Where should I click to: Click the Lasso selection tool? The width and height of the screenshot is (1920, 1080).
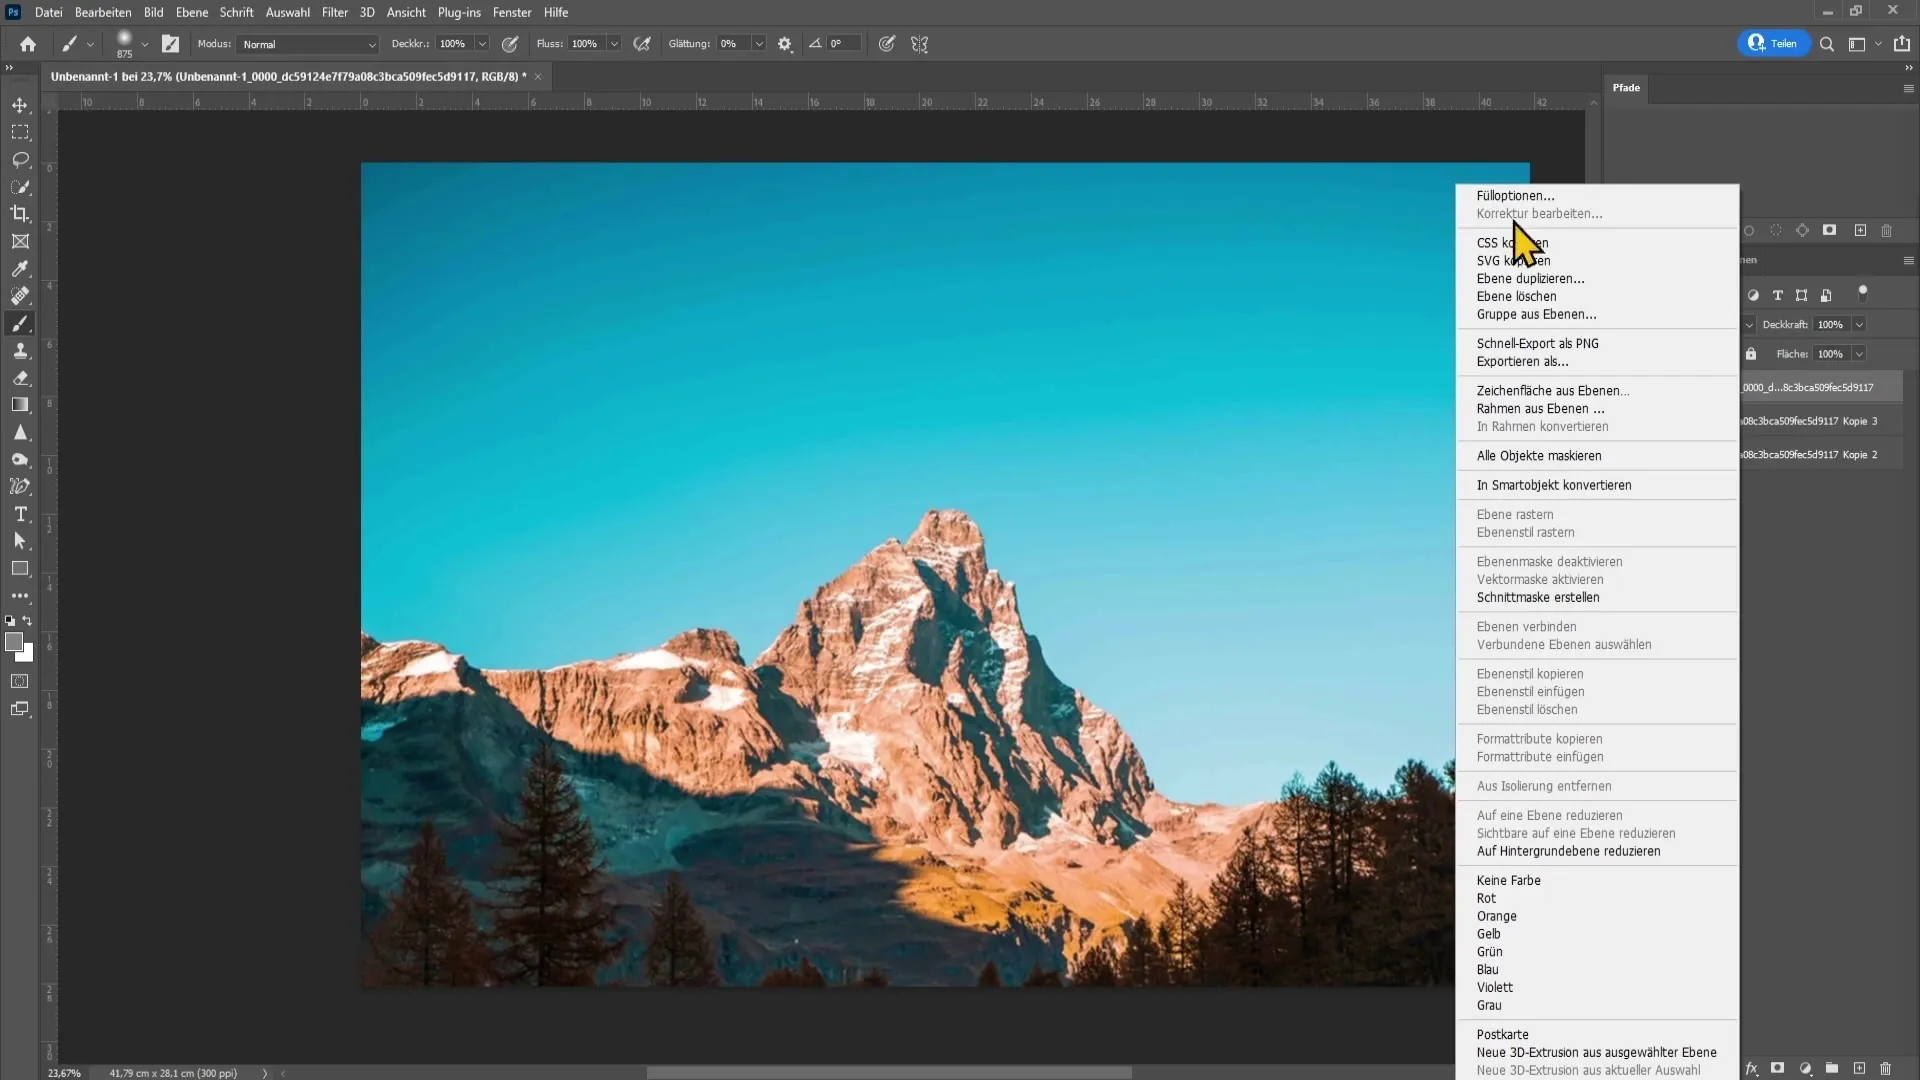[20, 160]
